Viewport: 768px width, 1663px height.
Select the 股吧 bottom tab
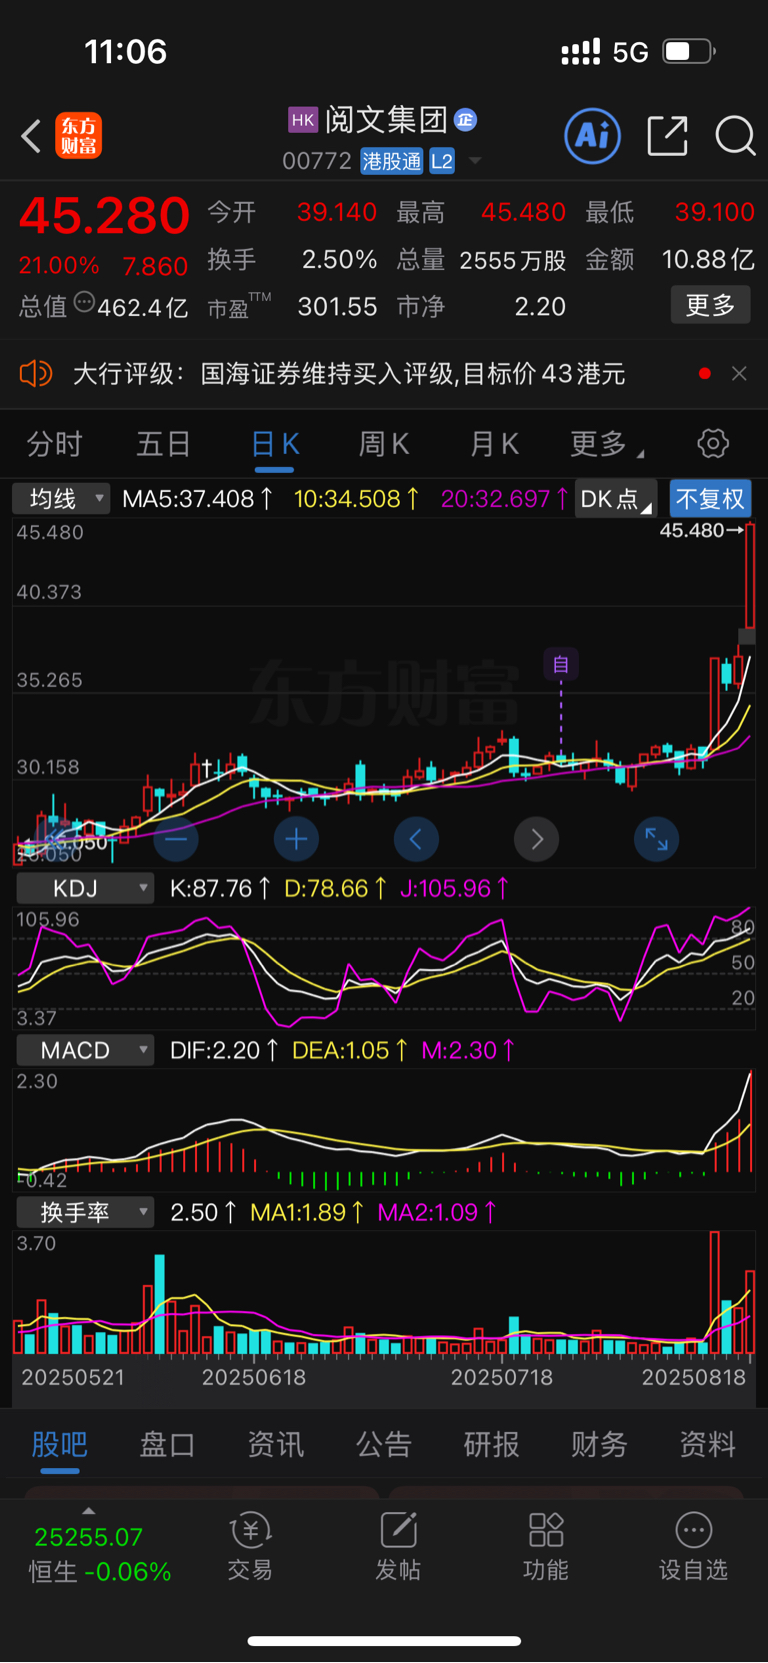[60, 1444]
